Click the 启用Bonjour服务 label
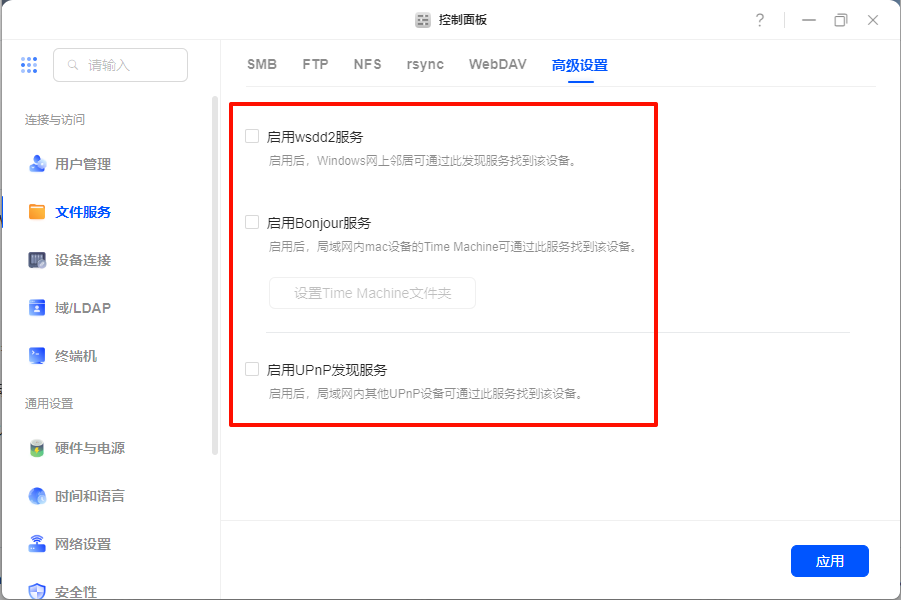Screen dimensions: 901x600 (x=319, y=223)
